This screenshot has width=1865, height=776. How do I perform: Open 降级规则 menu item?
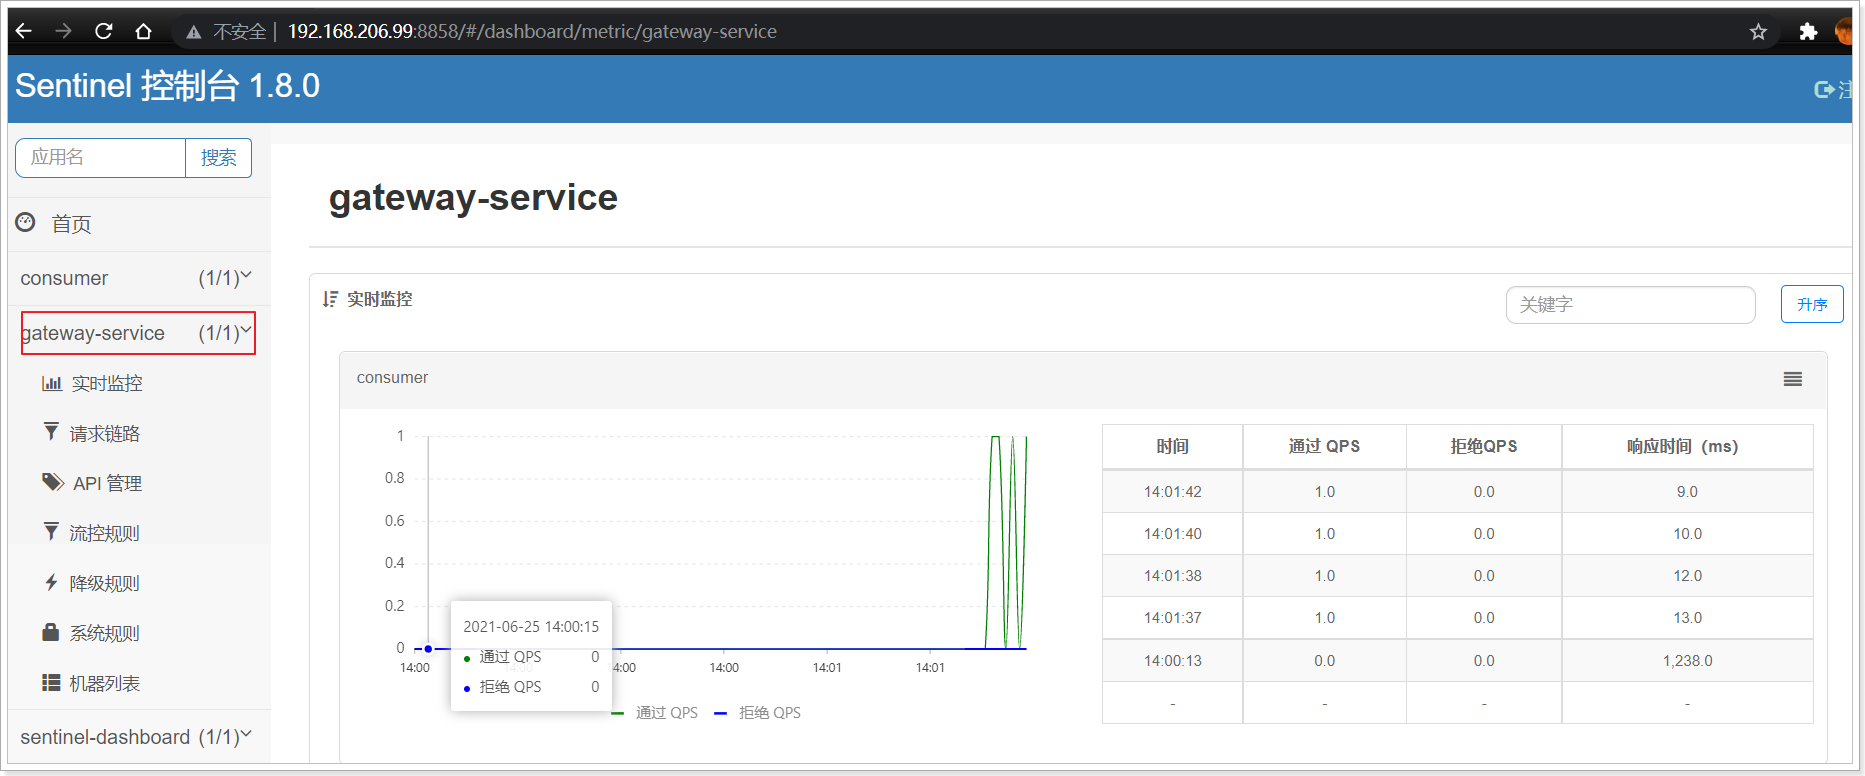tap(105, 583)
